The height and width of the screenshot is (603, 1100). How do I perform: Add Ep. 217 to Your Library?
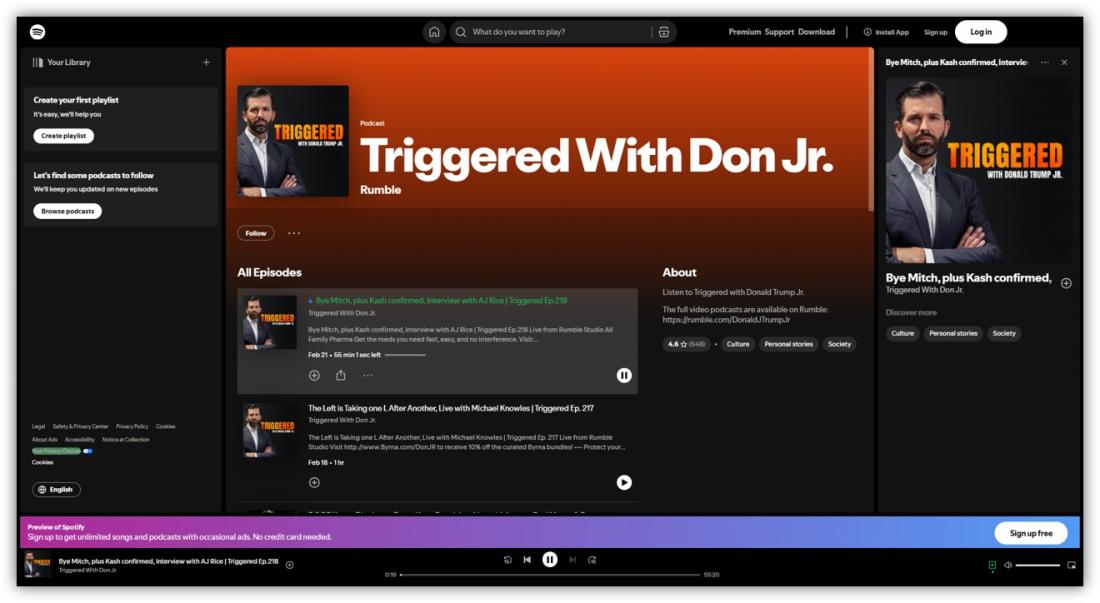pos(314,482)
